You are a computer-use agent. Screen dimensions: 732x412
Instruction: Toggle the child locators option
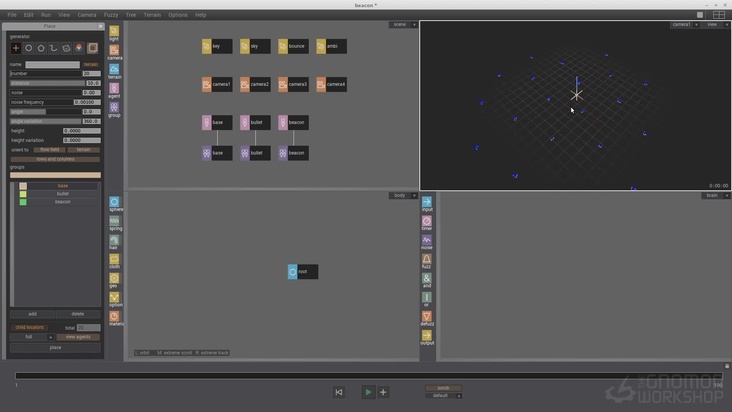29,327
